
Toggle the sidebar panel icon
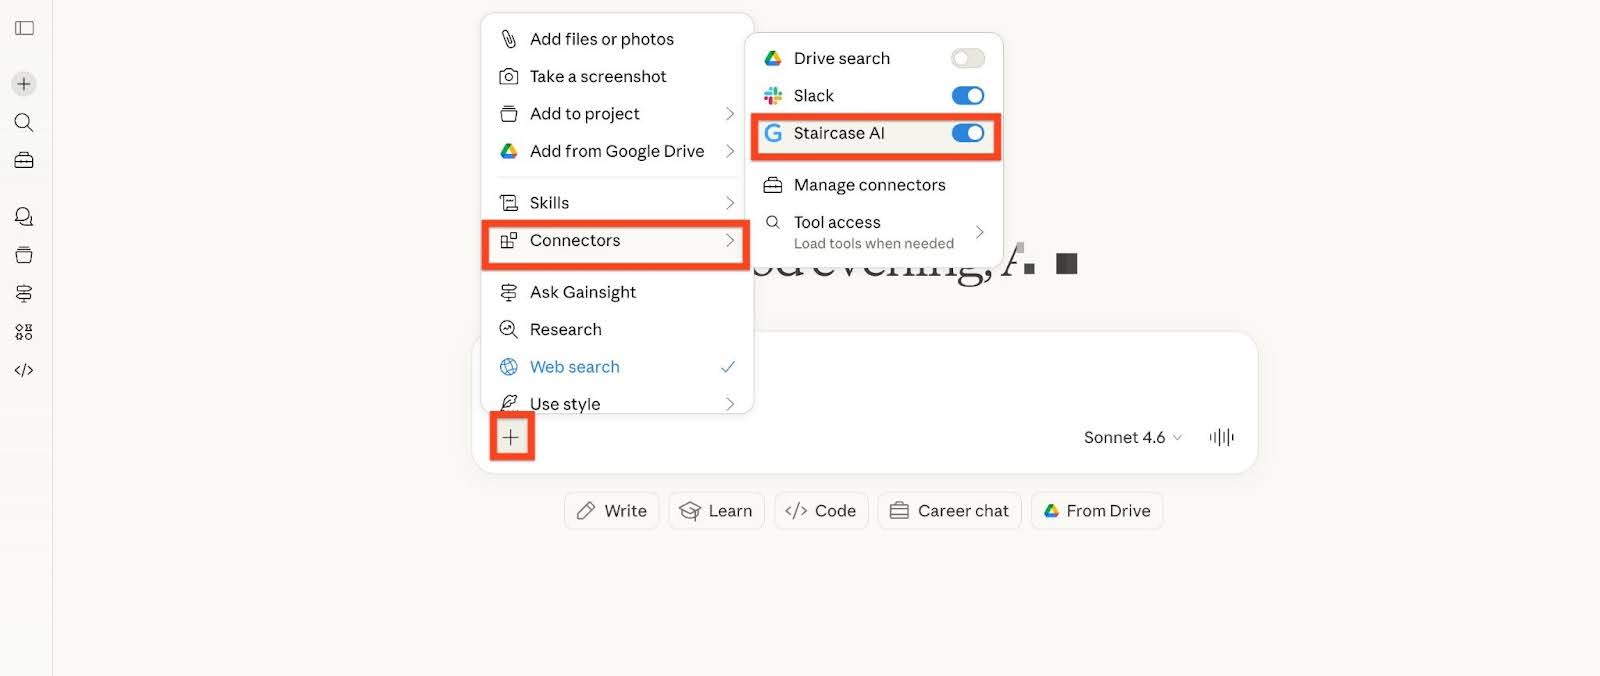25,28
